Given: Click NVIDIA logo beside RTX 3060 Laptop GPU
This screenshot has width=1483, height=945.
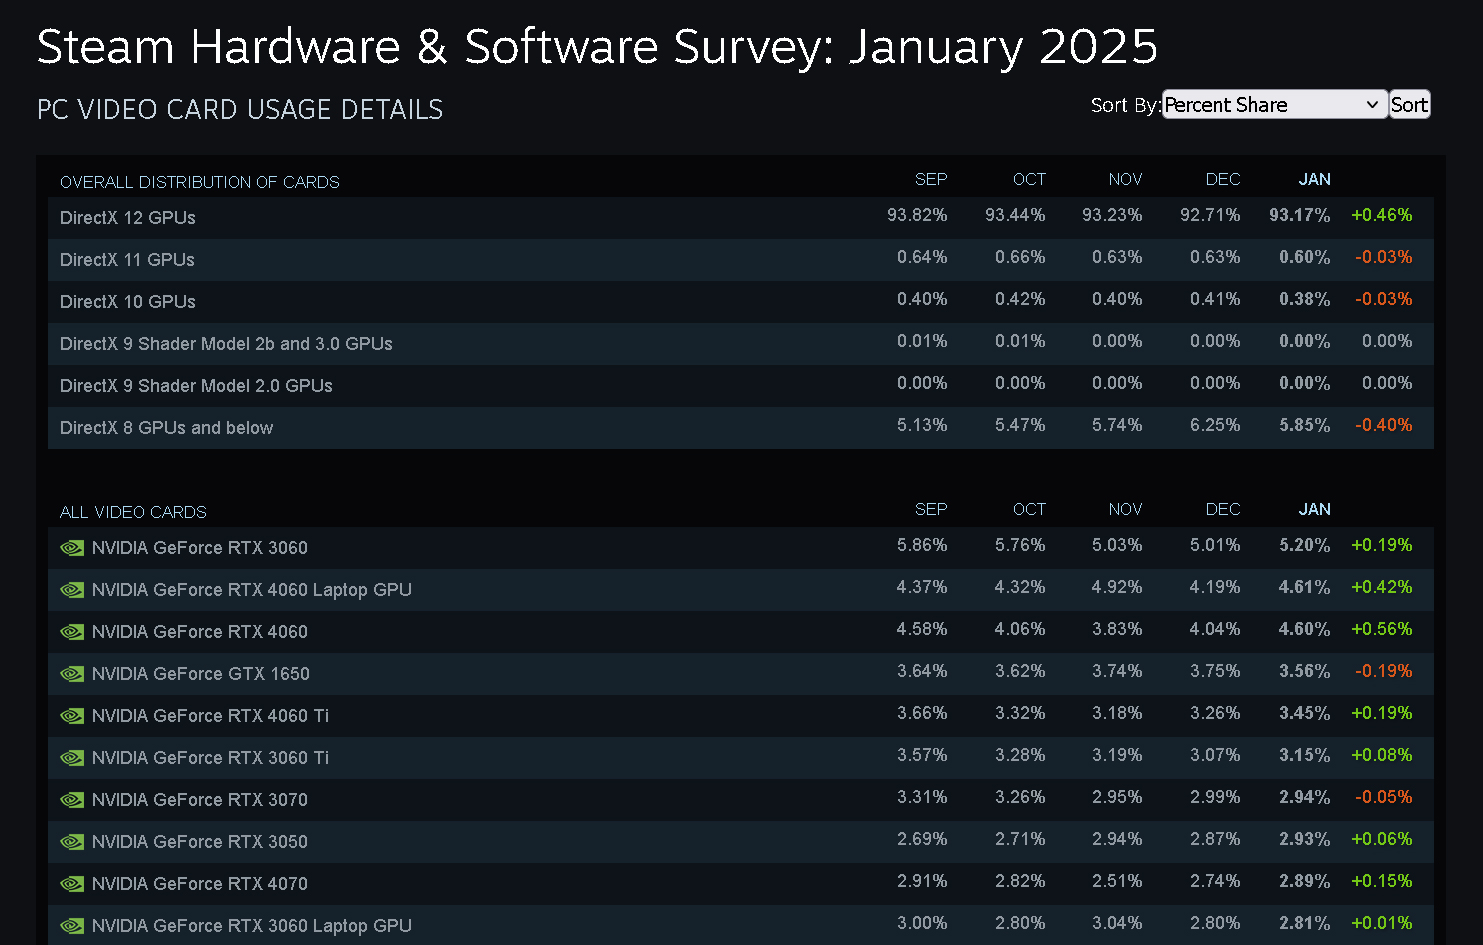Looking at the screenshot, I should click(72, 926).
